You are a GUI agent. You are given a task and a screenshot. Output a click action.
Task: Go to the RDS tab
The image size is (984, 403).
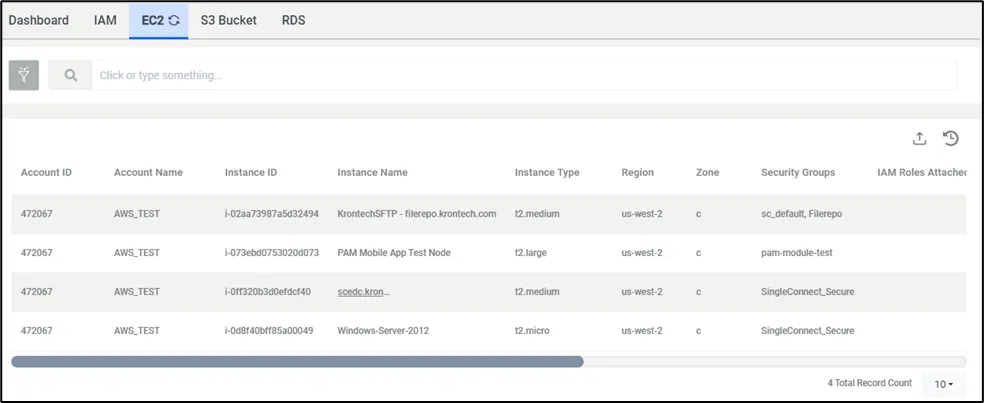click(294, 20)
